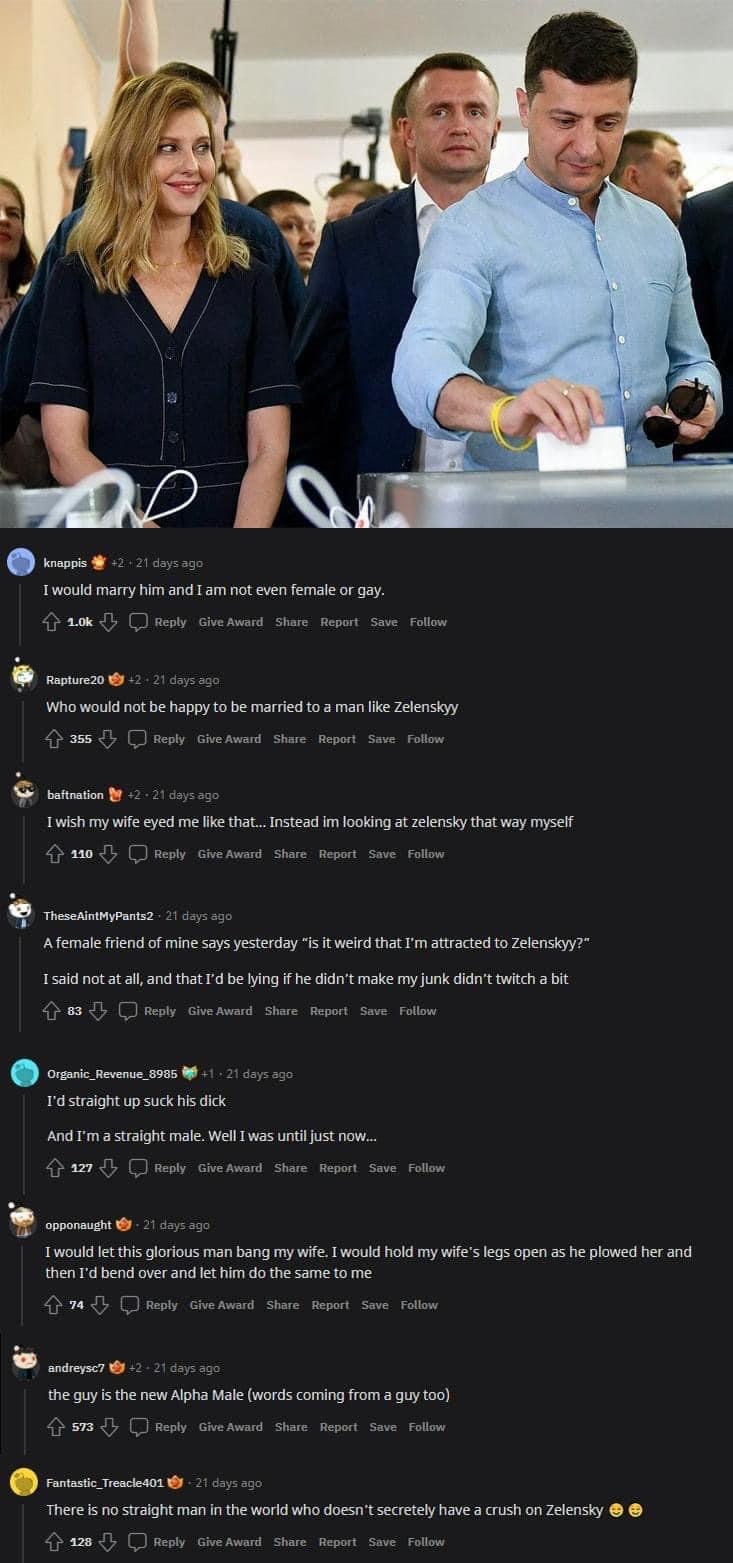Report the baftnation comment
Screen dimensions: 733x1563
click(338, 854)
